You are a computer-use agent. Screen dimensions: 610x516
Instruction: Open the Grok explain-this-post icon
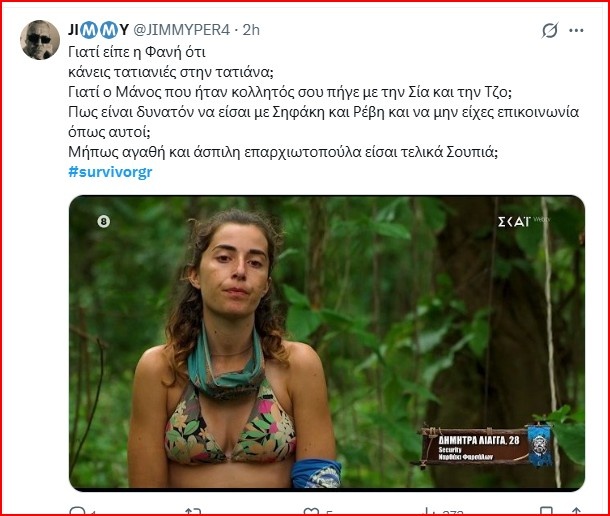pos(549,31)
